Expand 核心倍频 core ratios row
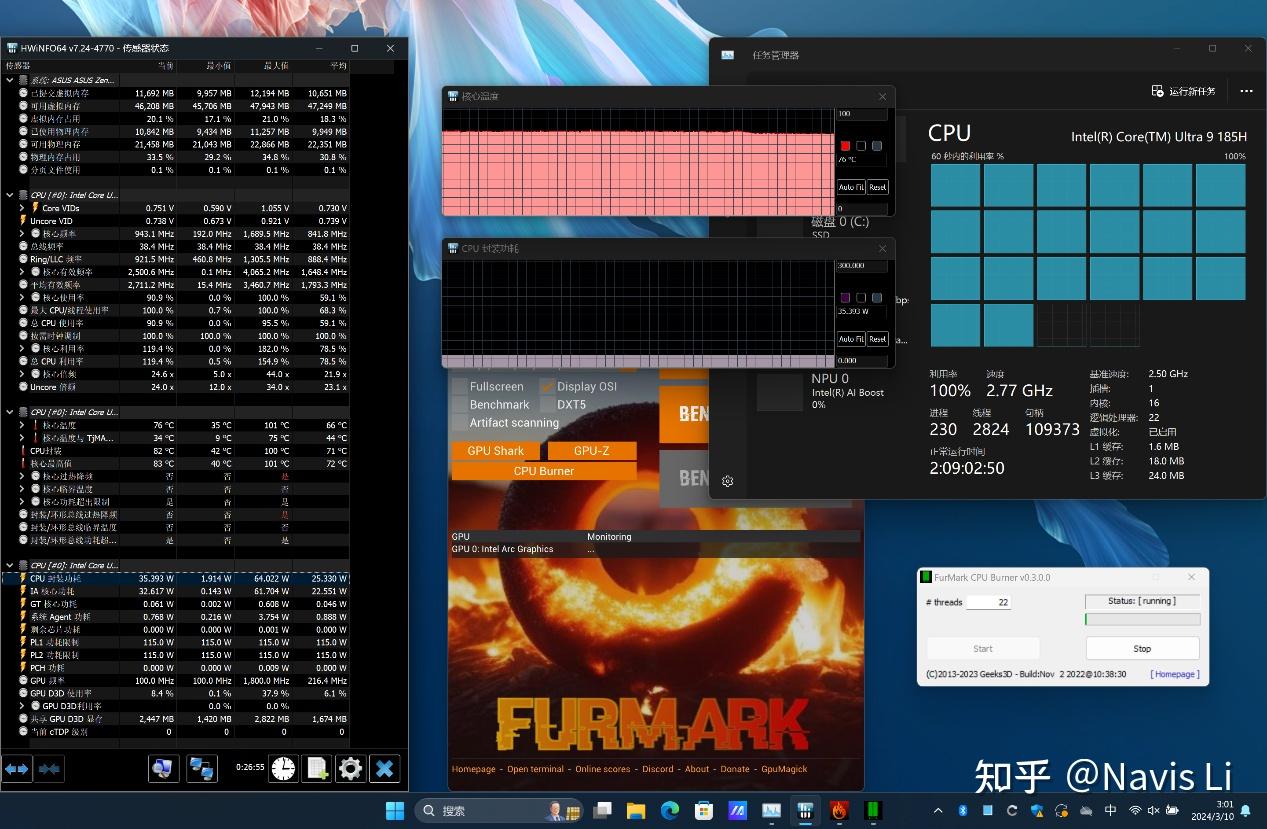The height and width of the screenshot is (829, 1267). pyautogui.click(x=22, y=374)
